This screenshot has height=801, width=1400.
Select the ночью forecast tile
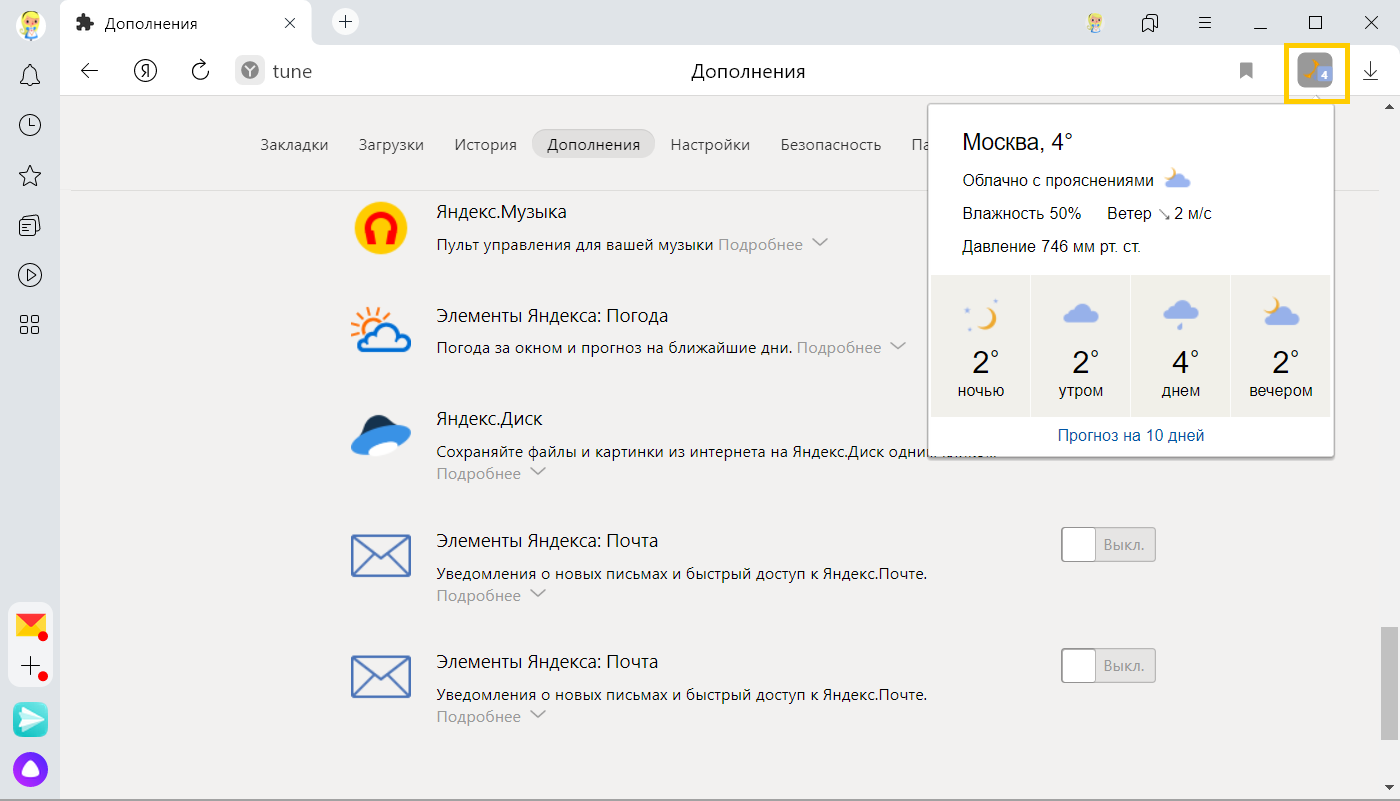coord(980,346)
